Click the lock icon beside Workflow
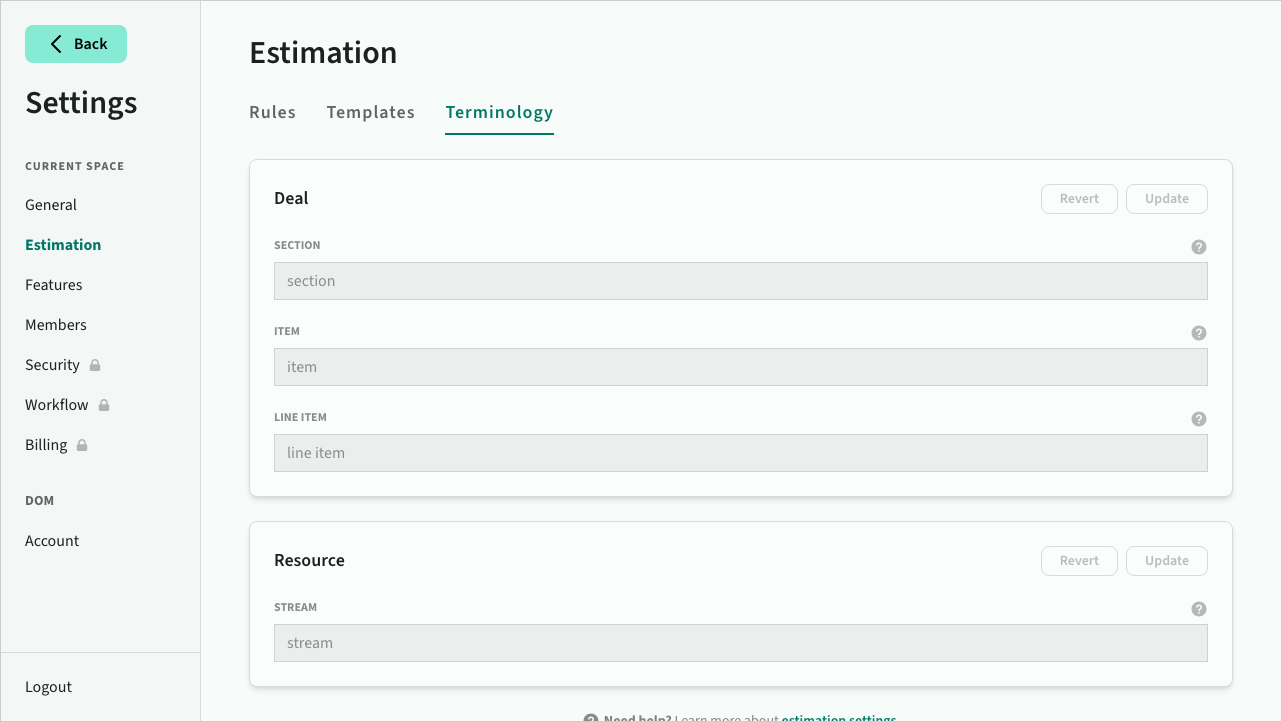Viewport: 1282px width, 722px height. [104, 405]
